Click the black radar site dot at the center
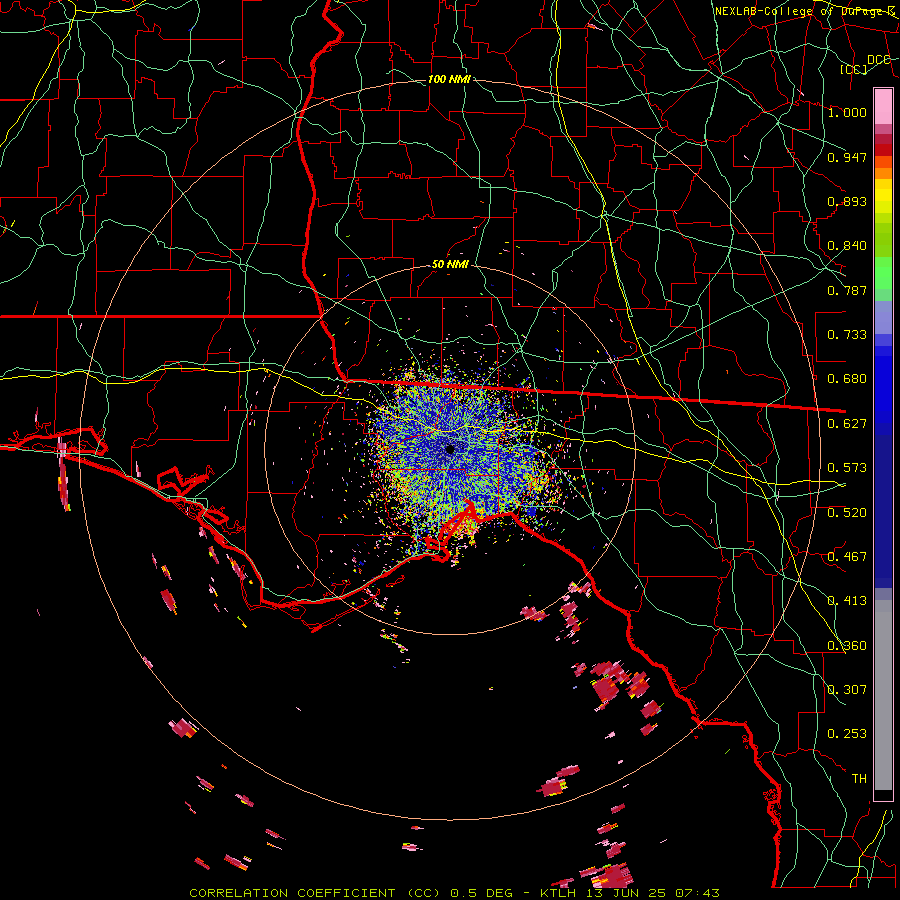Screen dimensions: 900x900 (450, 449)
